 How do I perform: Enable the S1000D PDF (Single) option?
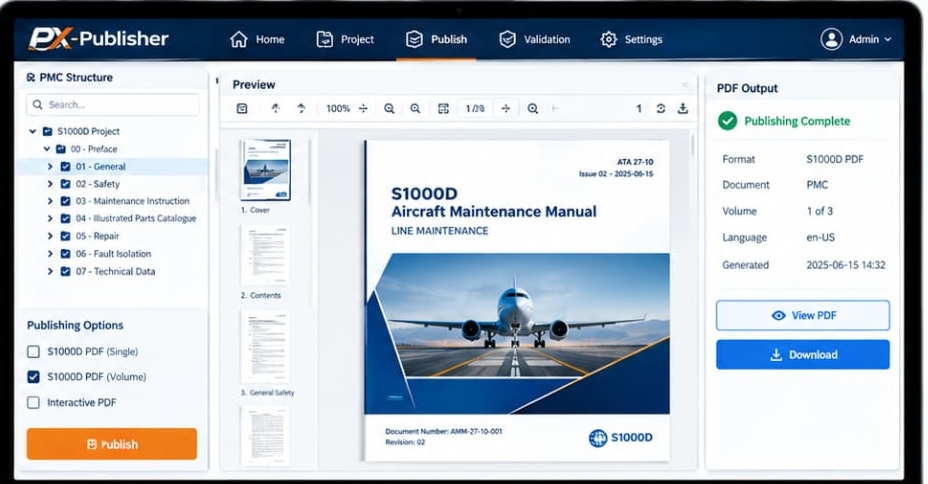coord(34,351)
